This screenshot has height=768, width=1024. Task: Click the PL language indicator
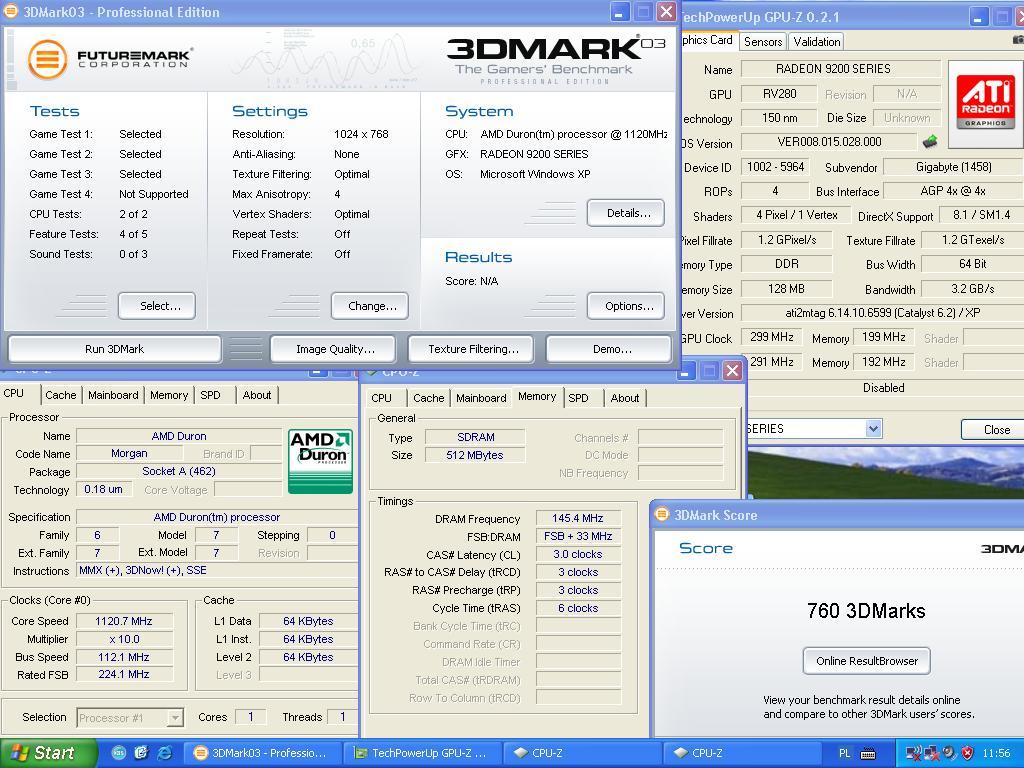845,754
